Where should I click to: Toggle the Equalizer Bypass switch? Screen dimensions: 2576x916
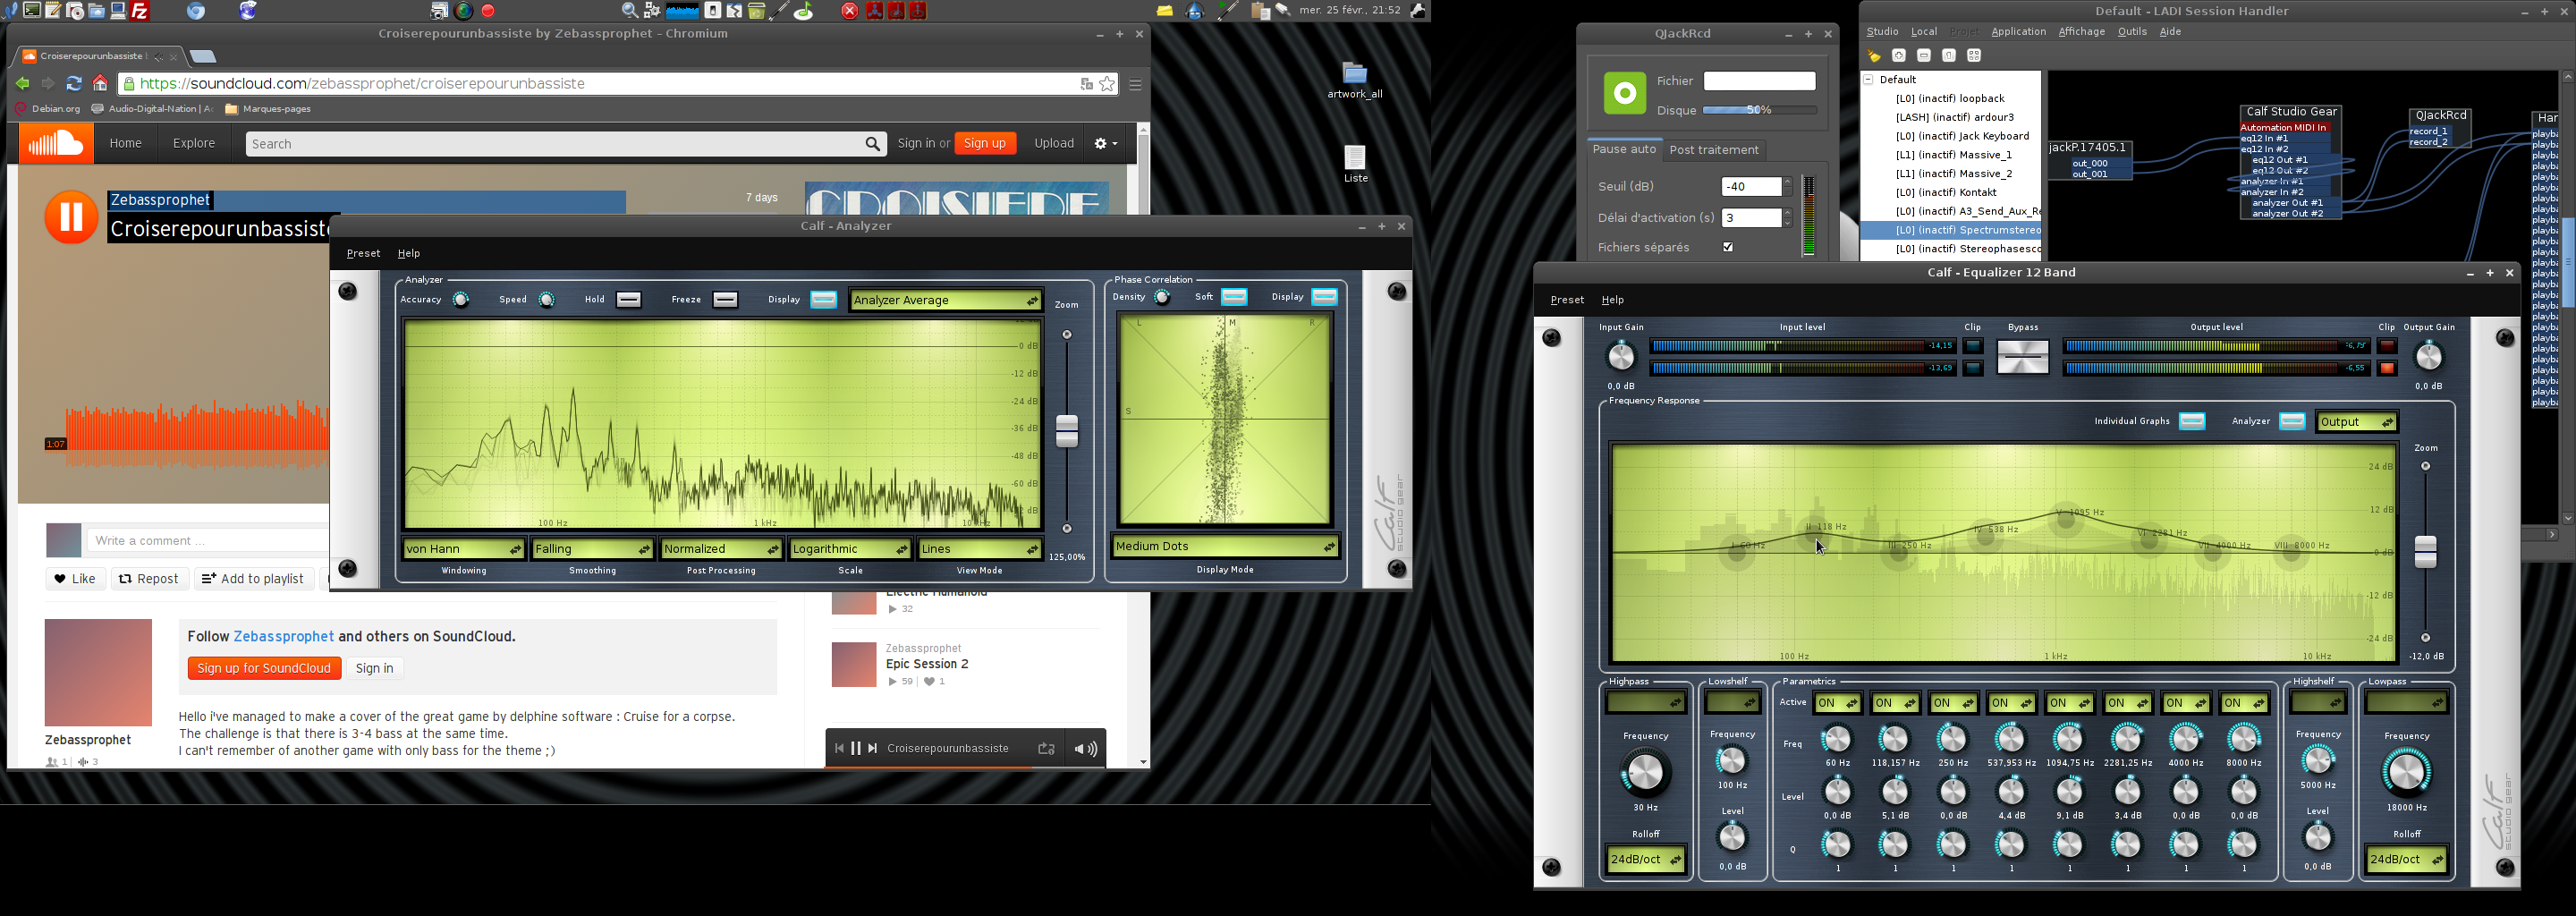coord(2023,357)
